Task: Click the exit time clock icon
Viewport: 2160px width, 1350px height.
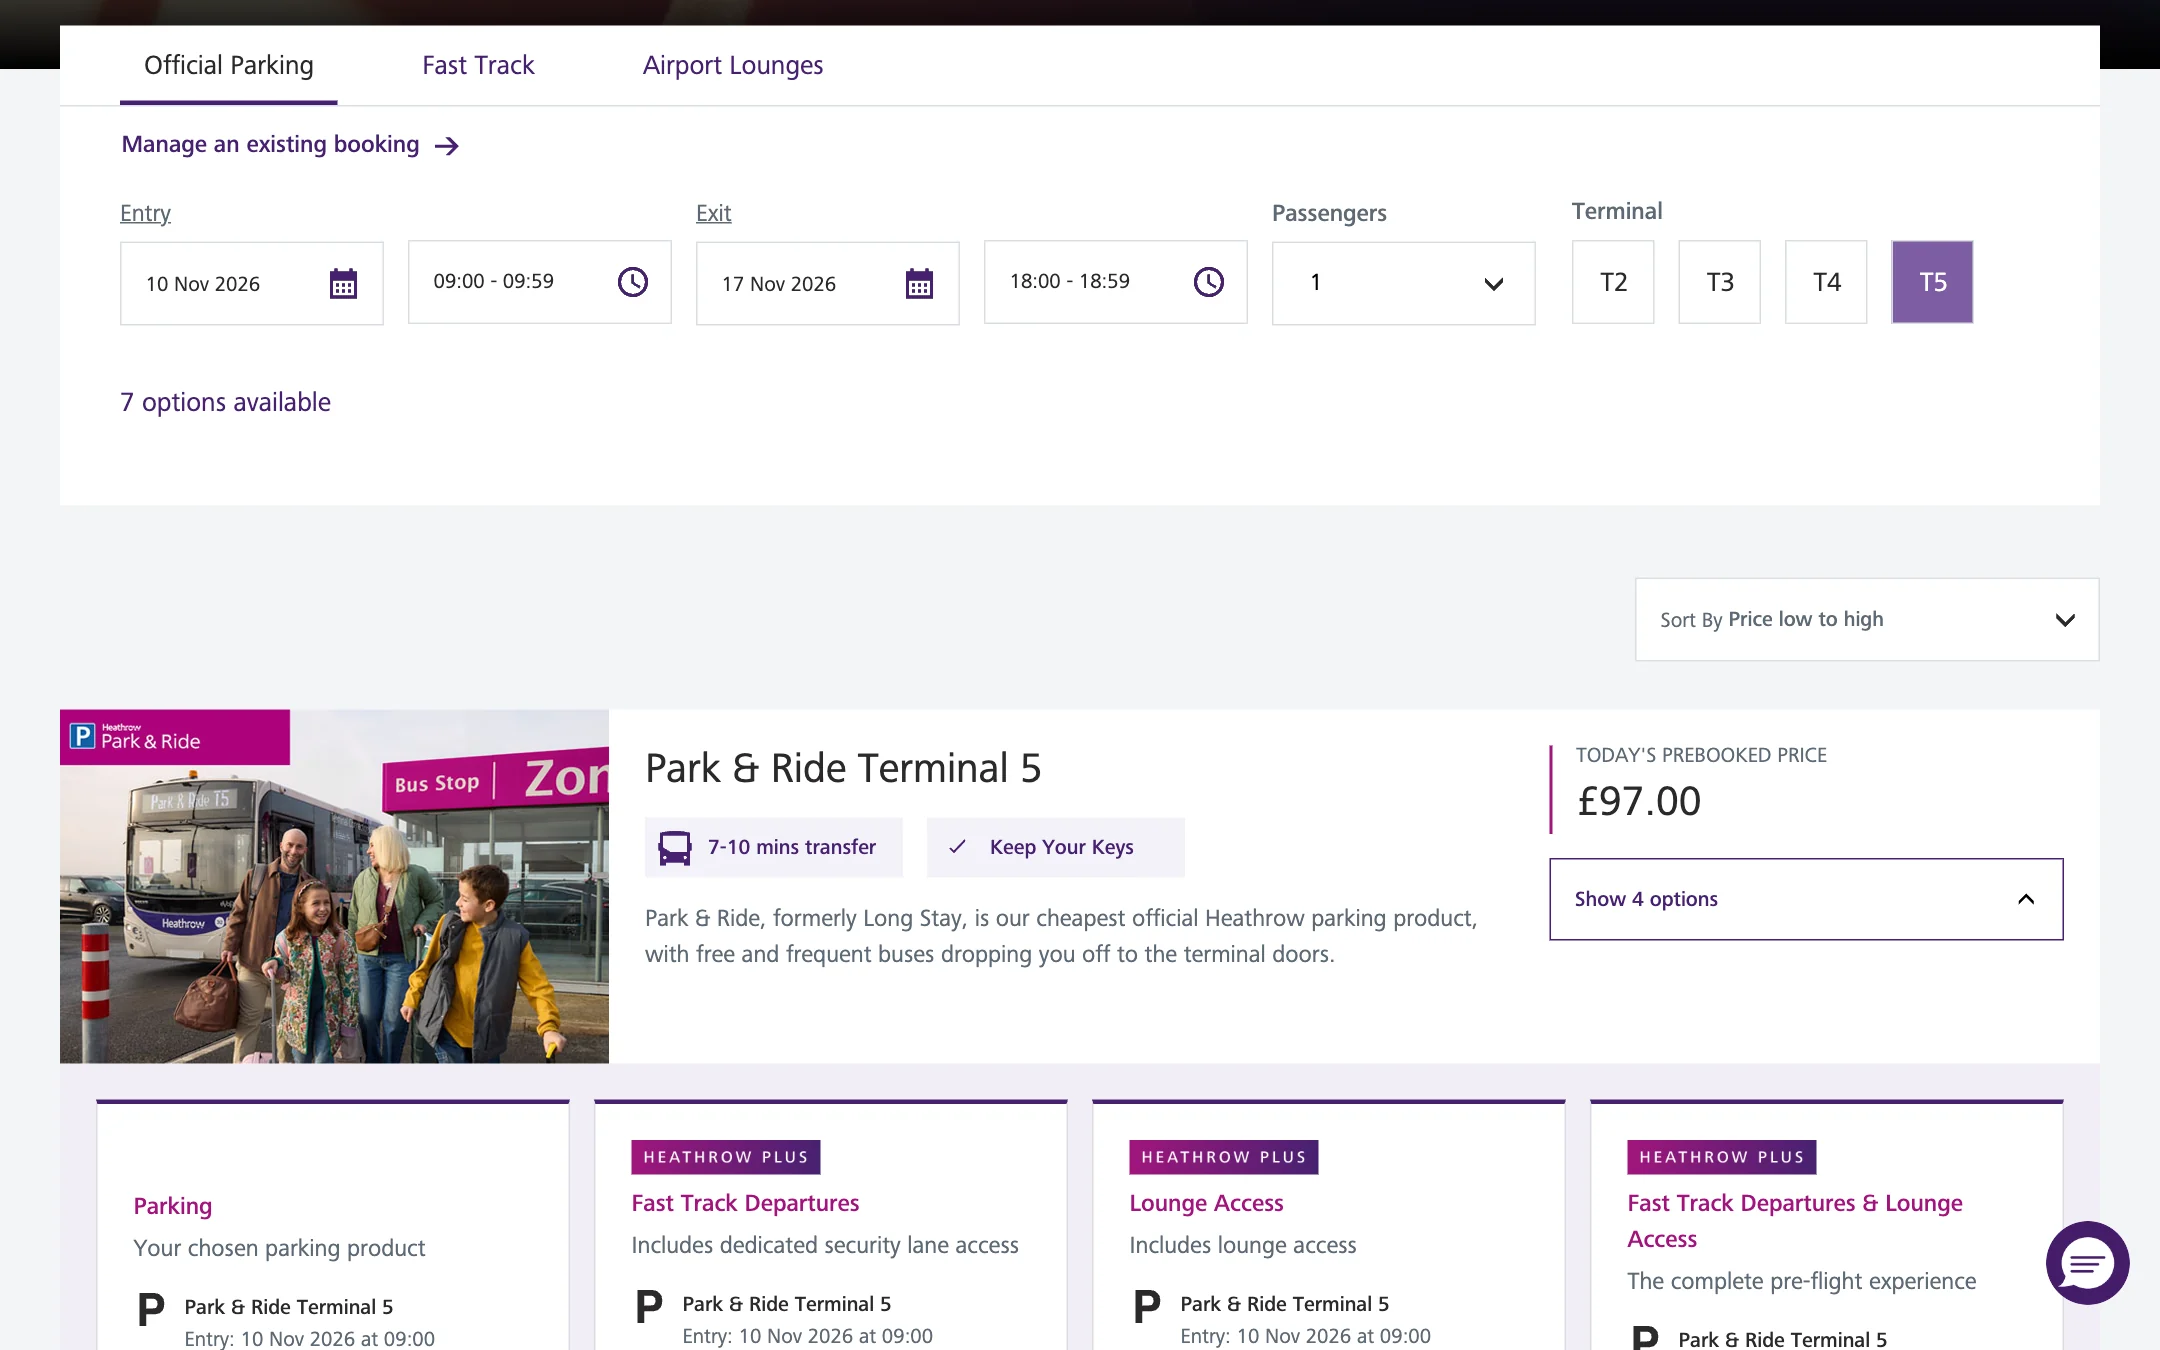Action: pyautogui.click(x=1208, y=282)
